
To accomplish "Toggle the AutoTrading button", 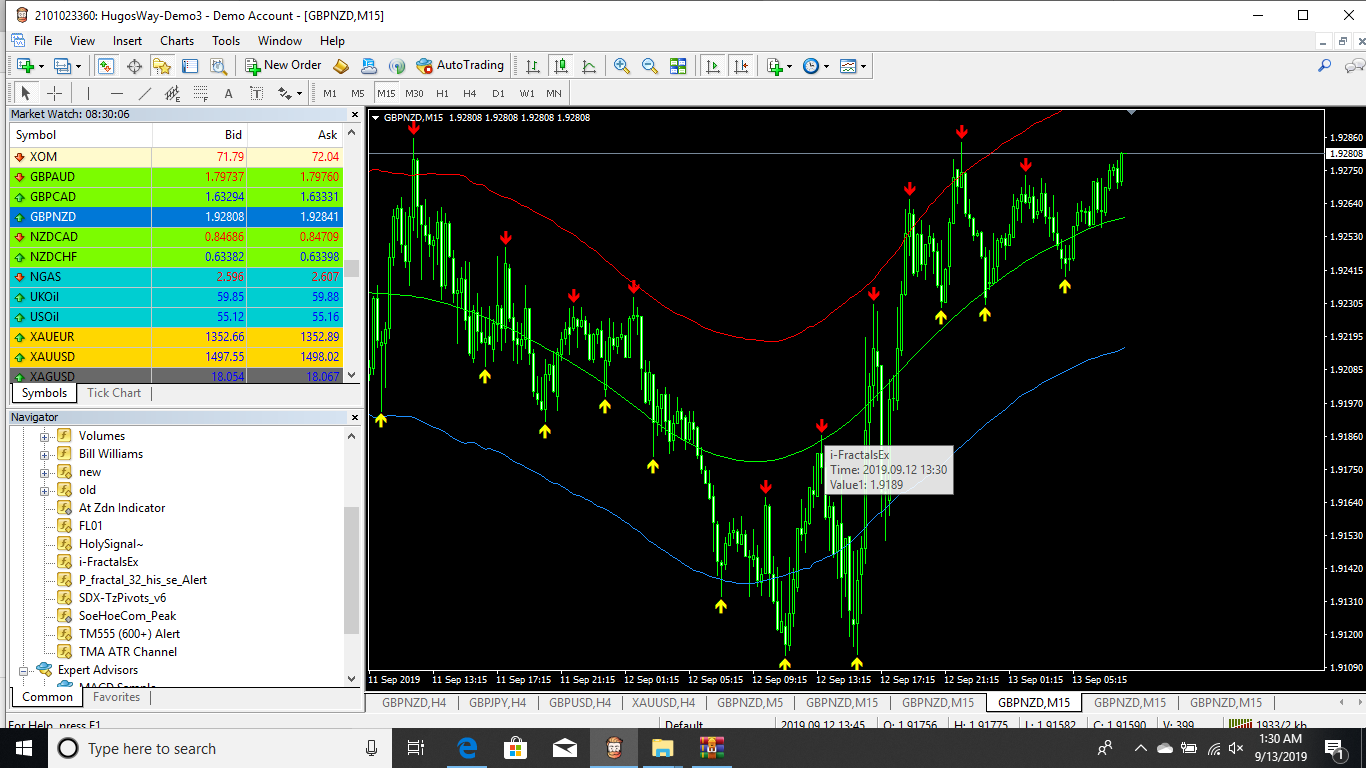I will click(x=460, y=65).
